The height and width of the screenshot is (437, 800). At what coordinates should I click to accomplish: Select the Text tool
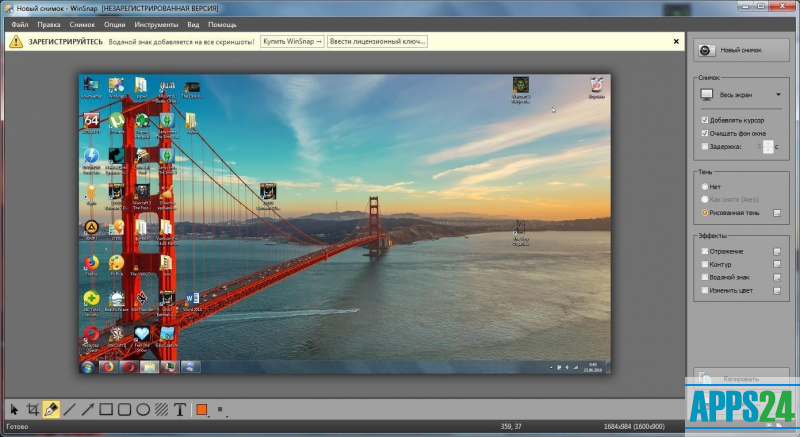point(180,409)
